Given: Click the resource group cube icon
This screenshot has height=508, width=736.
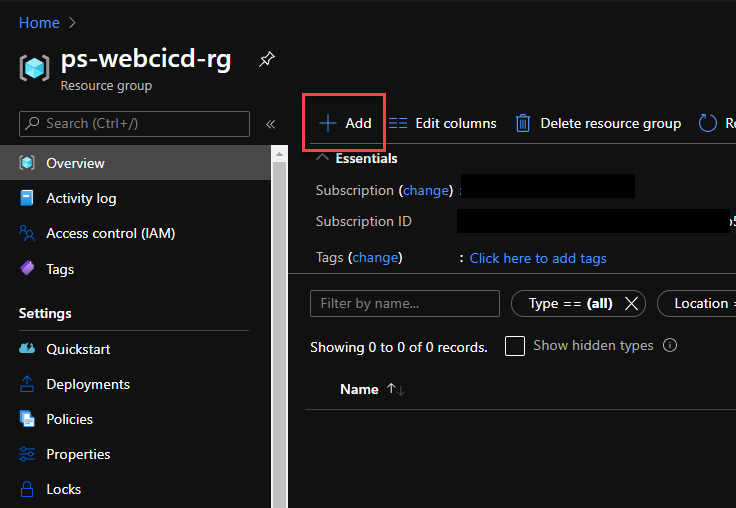Looking at the screenshot, I should coord(35,68).
